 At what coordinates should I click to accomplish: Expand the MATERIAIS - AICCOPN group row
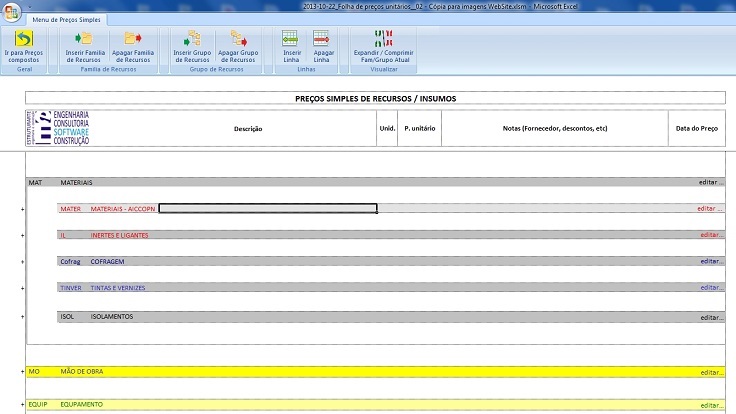(x=22, y=209)
